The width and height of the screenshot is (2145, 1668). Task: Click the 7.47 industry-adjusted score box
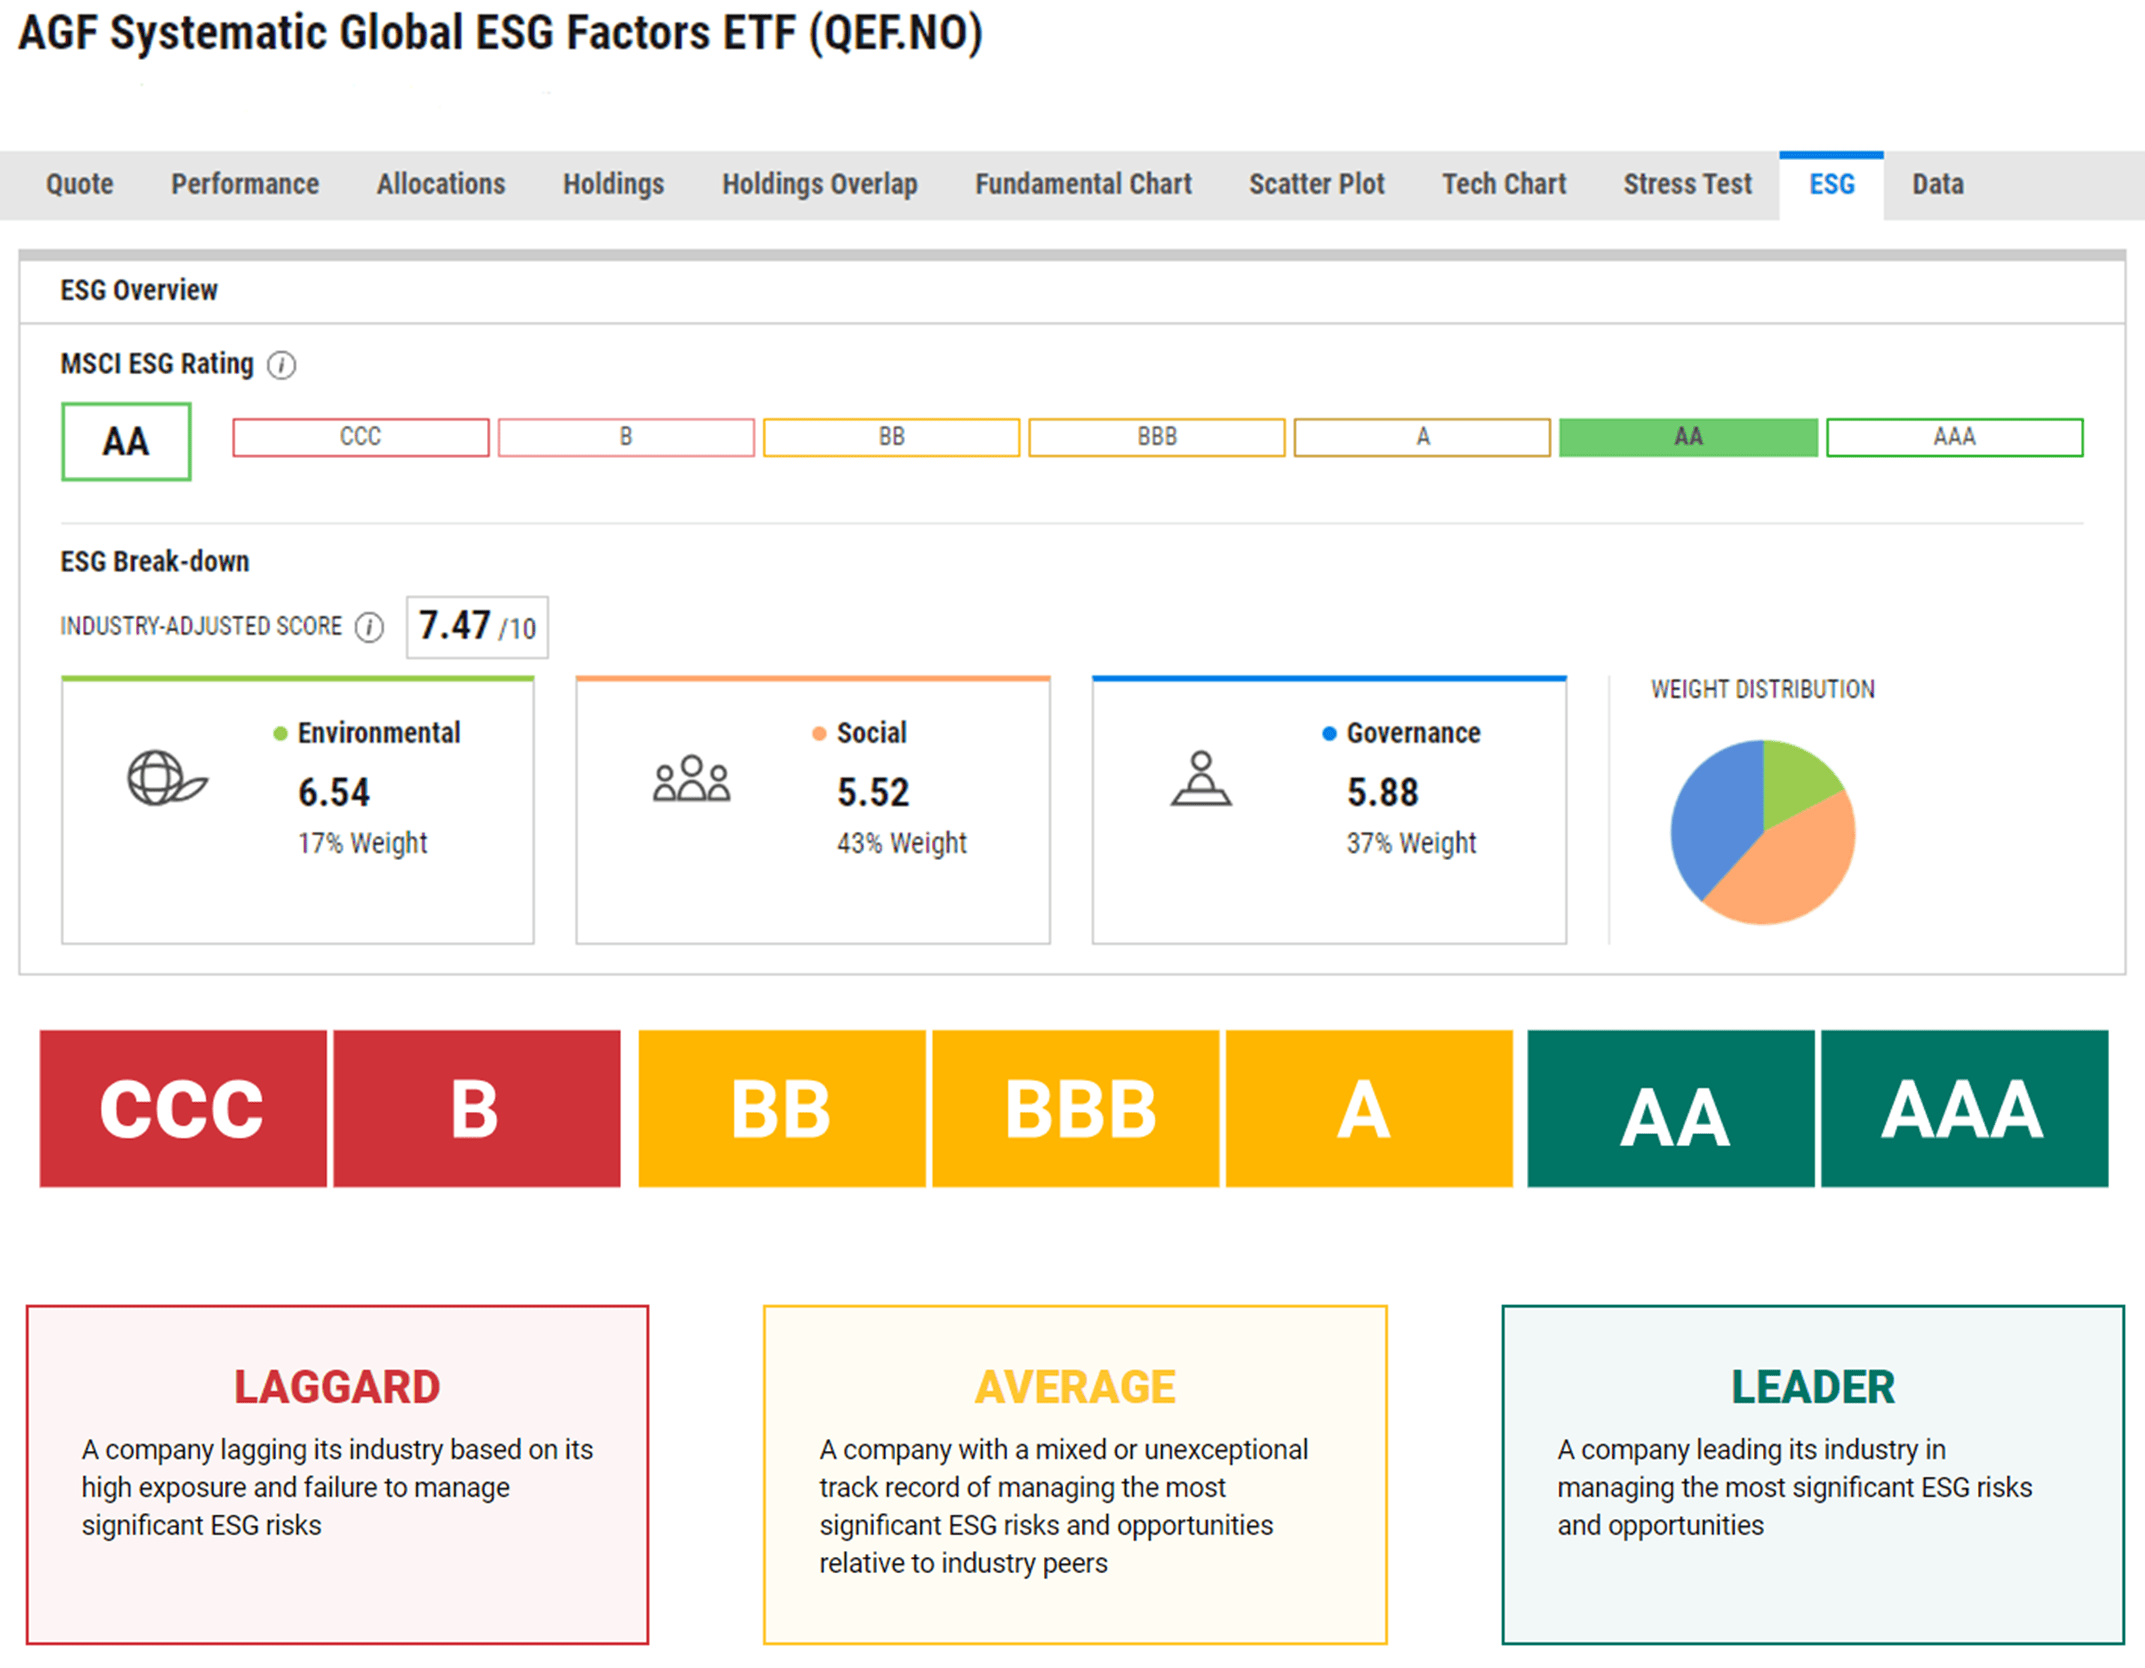pos(477,627)
